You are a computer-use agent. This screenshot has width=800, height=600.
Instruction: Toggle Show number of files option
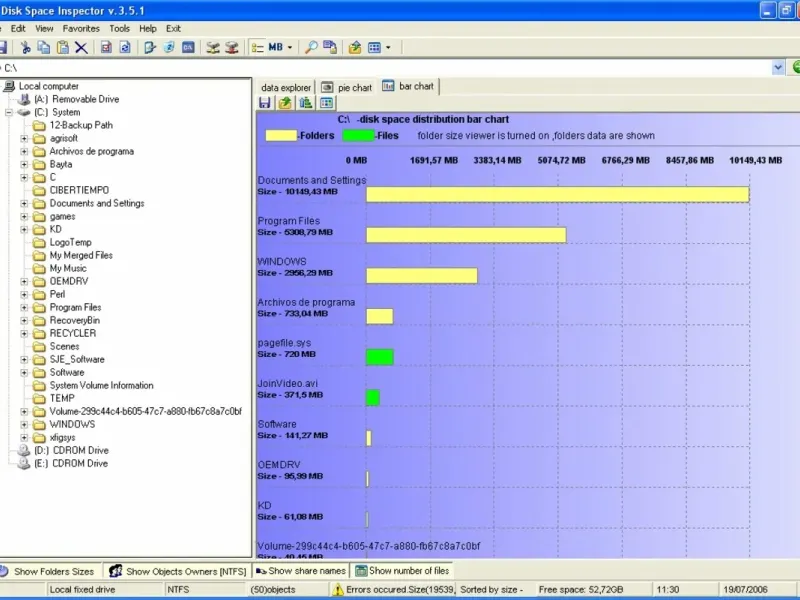(402, 570)
